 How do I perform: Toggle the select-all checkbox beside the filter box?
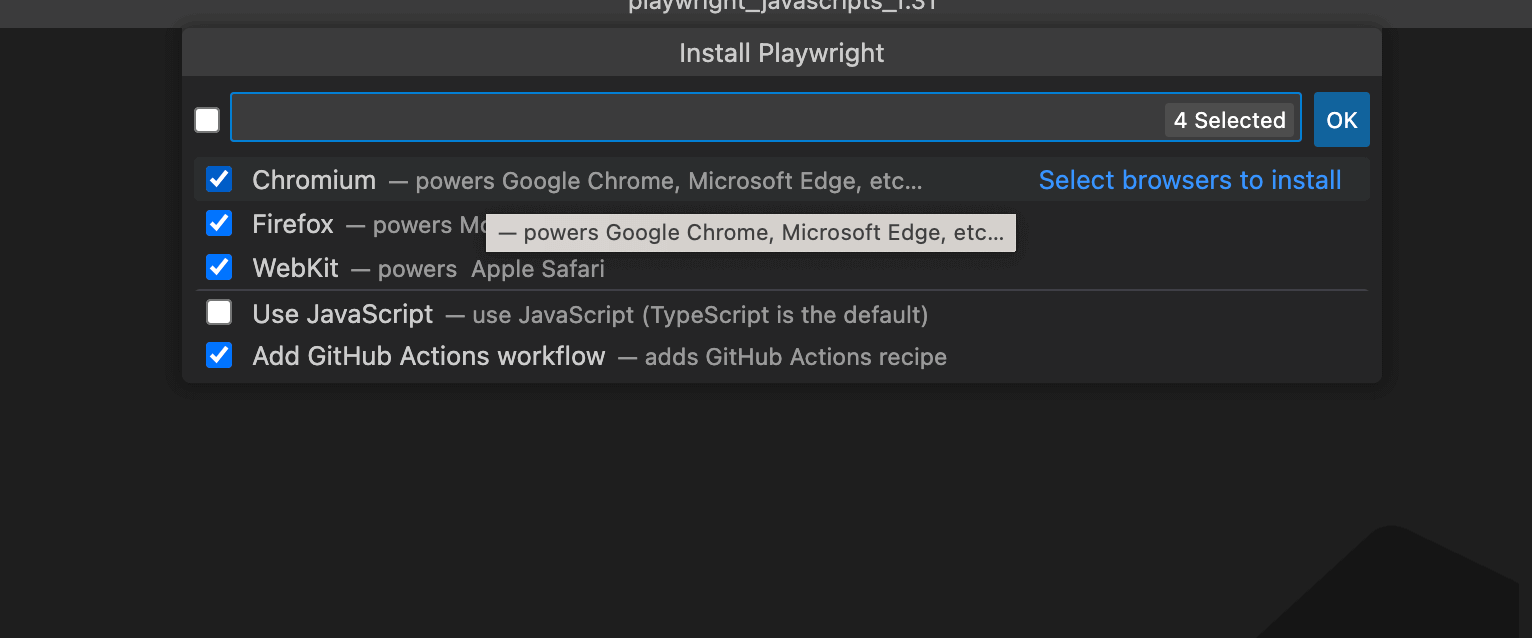coord(207,120)
